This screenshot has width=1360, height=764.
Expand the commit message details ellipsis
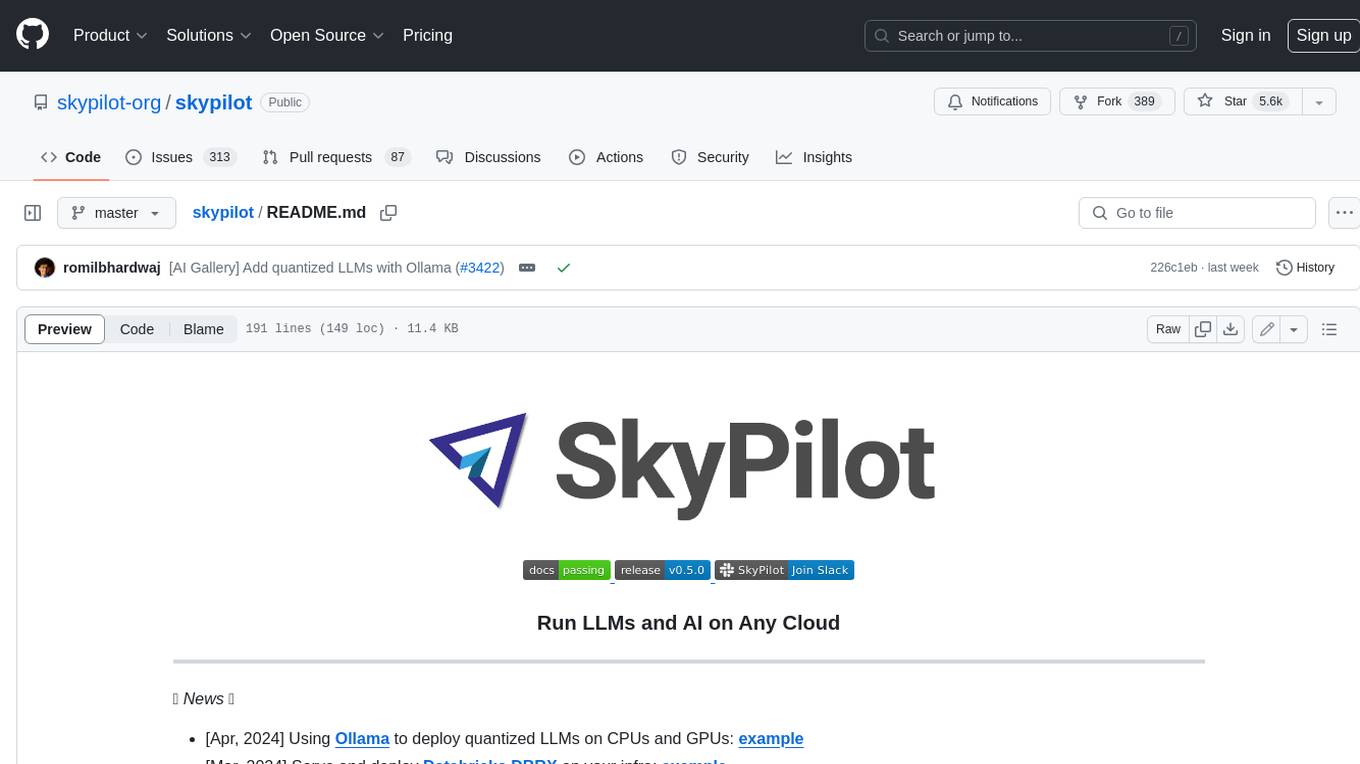click(x=527, y=268)
